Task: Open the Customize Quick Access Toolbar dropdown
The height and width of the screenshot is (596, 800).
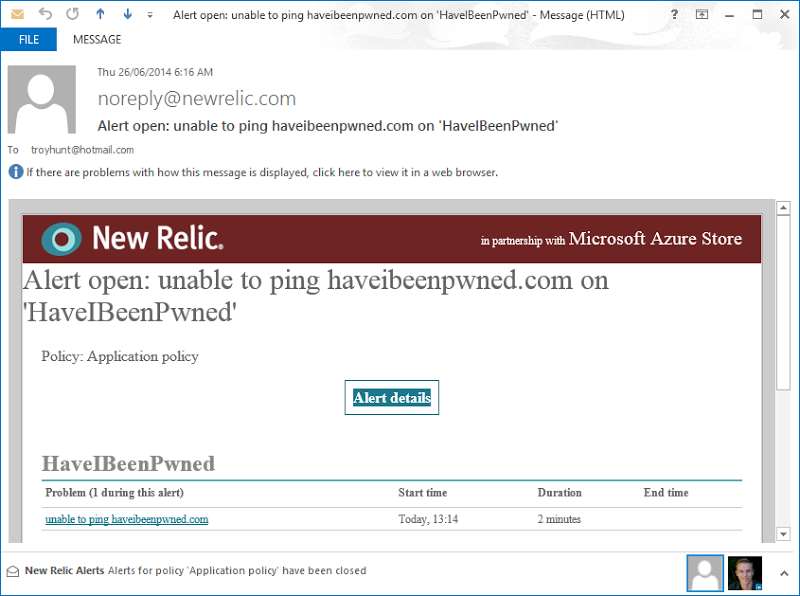Action: [148, 14]
